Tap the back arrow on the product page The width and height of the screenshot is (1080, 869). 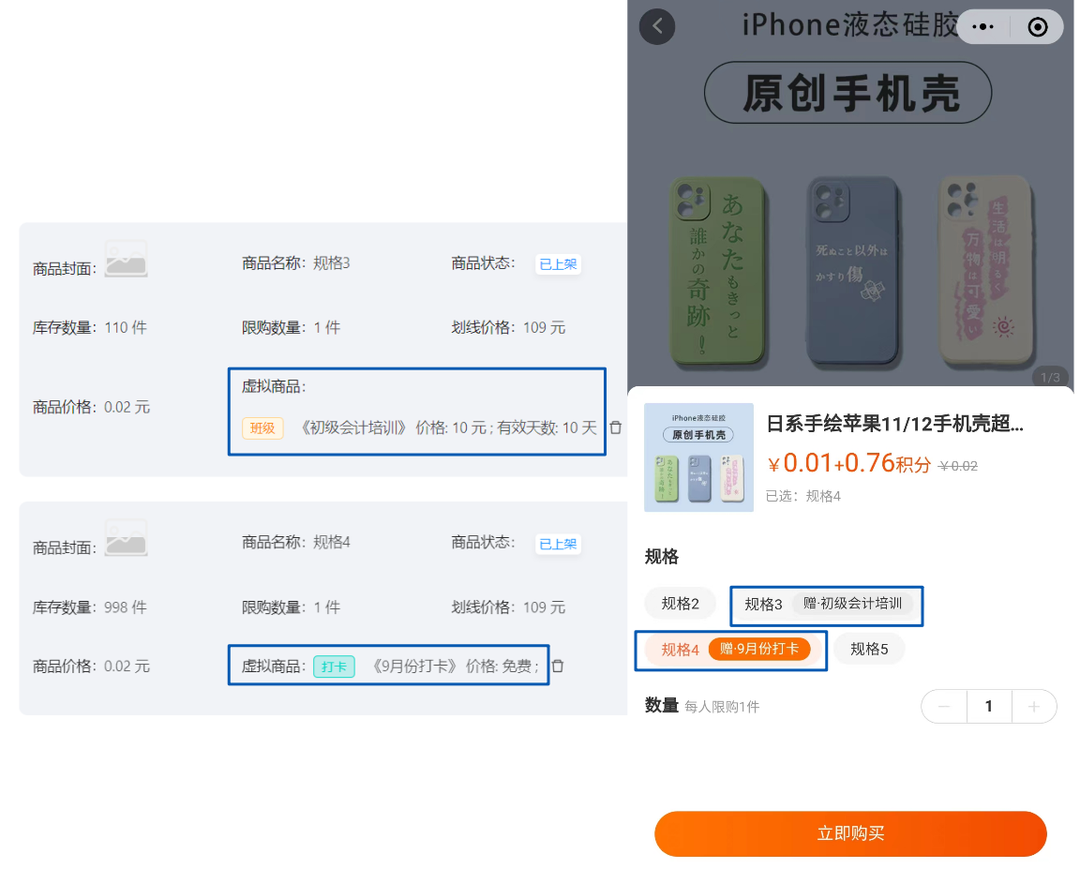click(x=657, y=27)
